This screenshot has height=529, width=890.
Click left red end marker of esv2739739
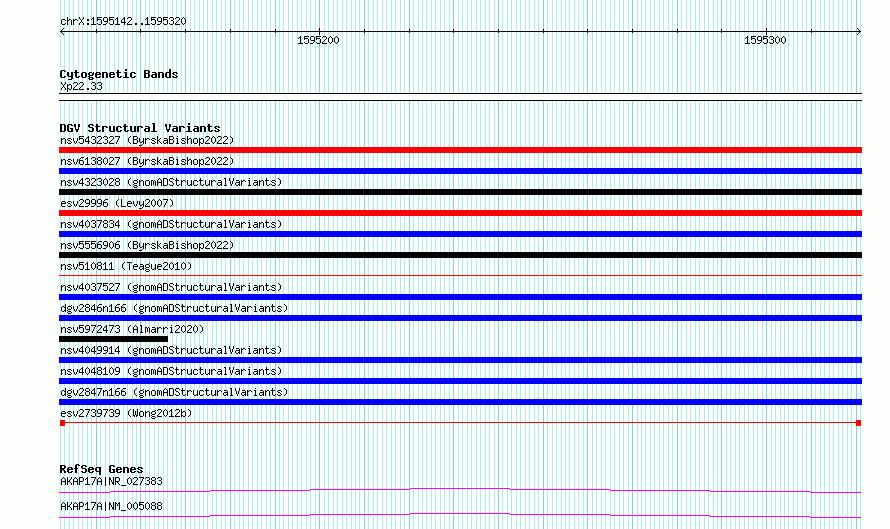pyautogui.click(x=62, y=423)
